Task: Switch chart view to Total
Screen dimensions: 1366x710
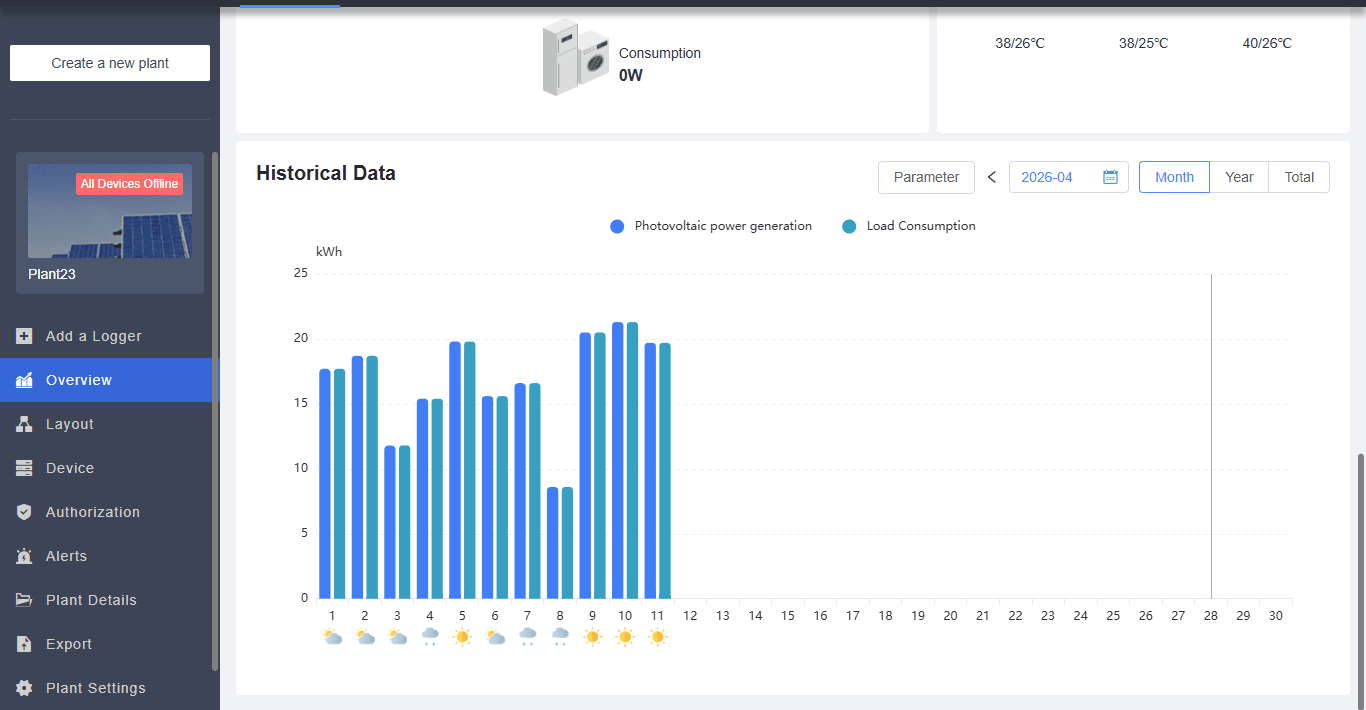Action: coord(1298,177)
